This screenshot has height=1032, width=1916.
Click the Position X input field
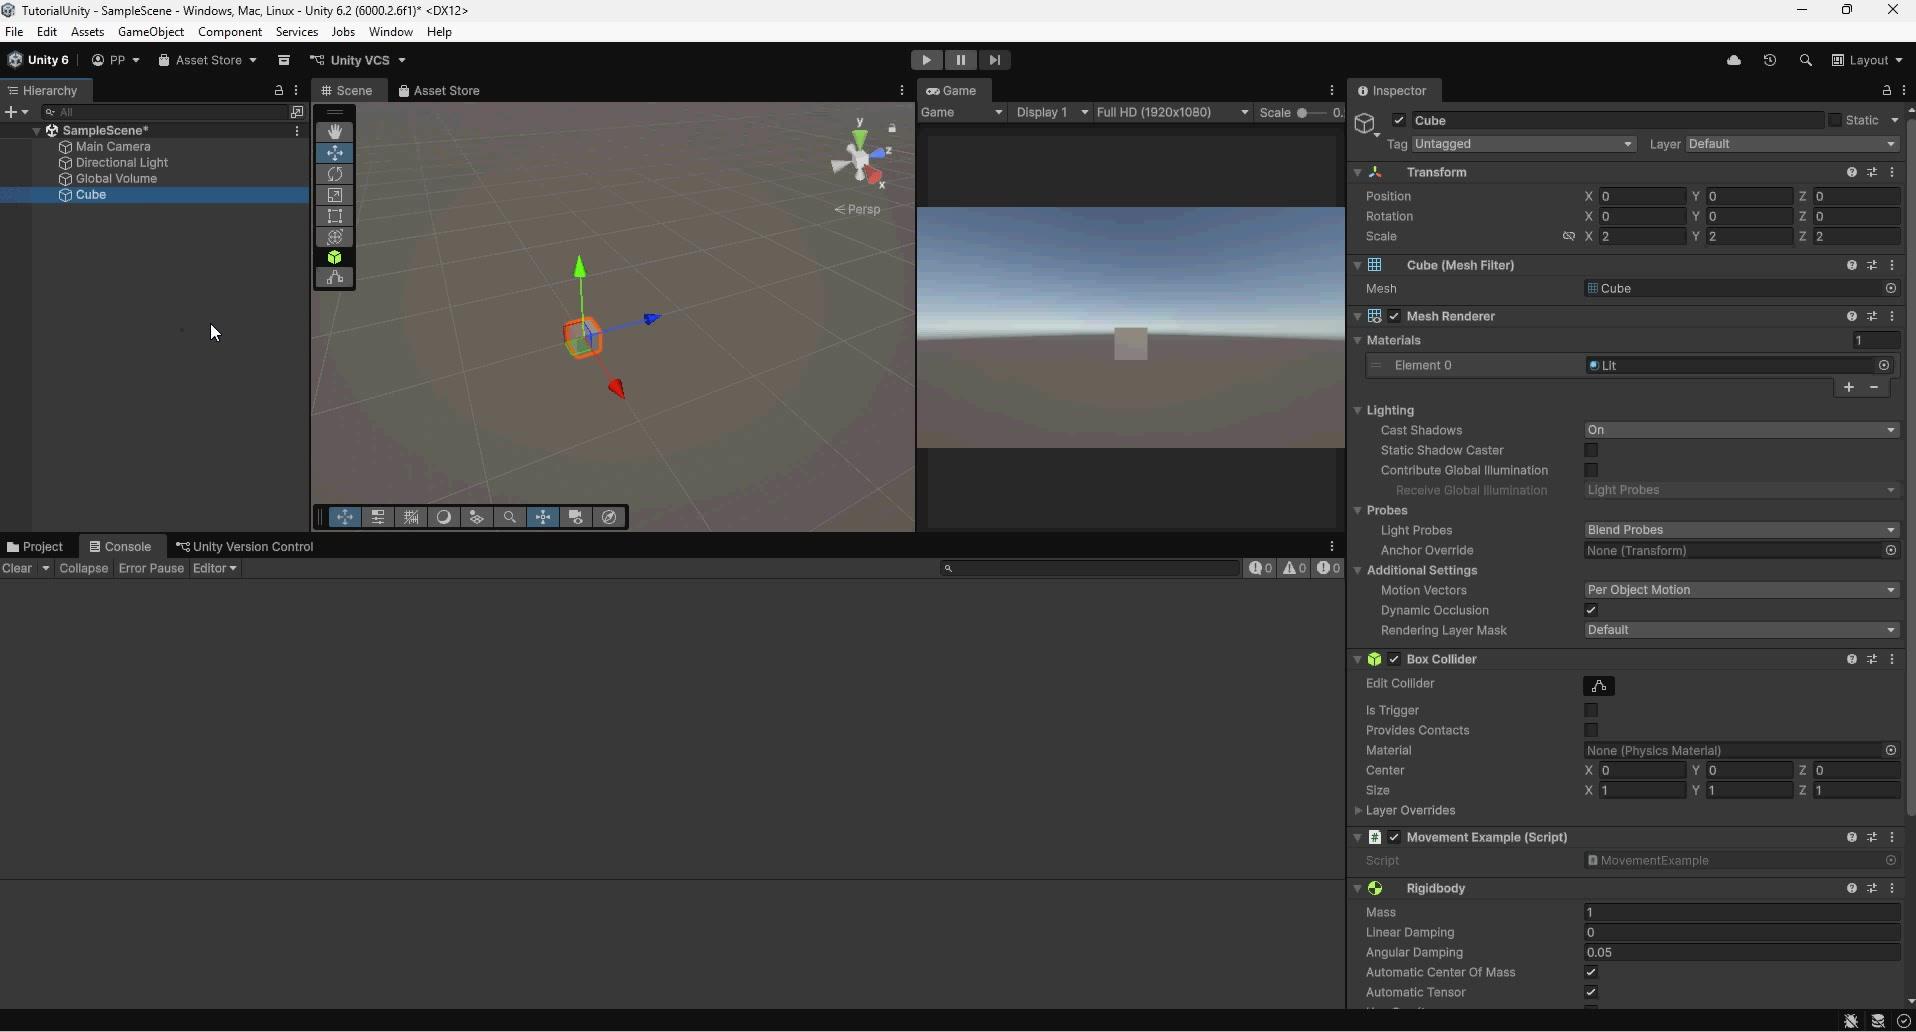click(x=1642, y=197)
